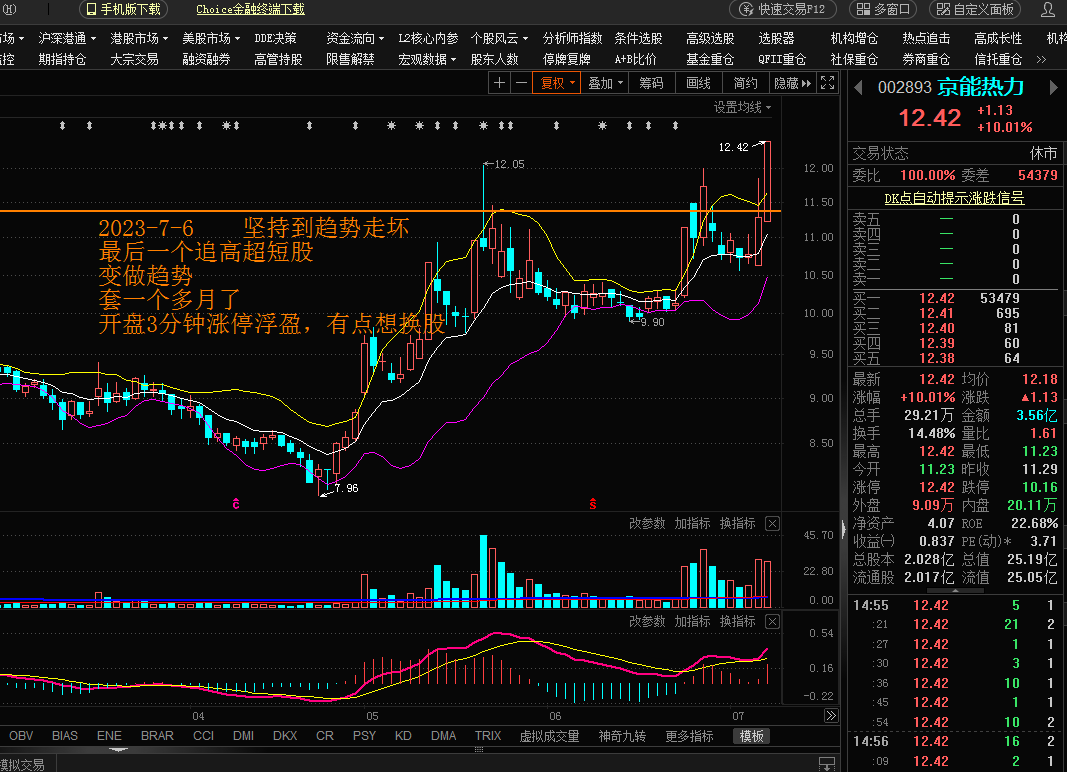Screen dimensions: 1067x772
Task: Select the 模板 template tab
Action: tap(751, 736)
